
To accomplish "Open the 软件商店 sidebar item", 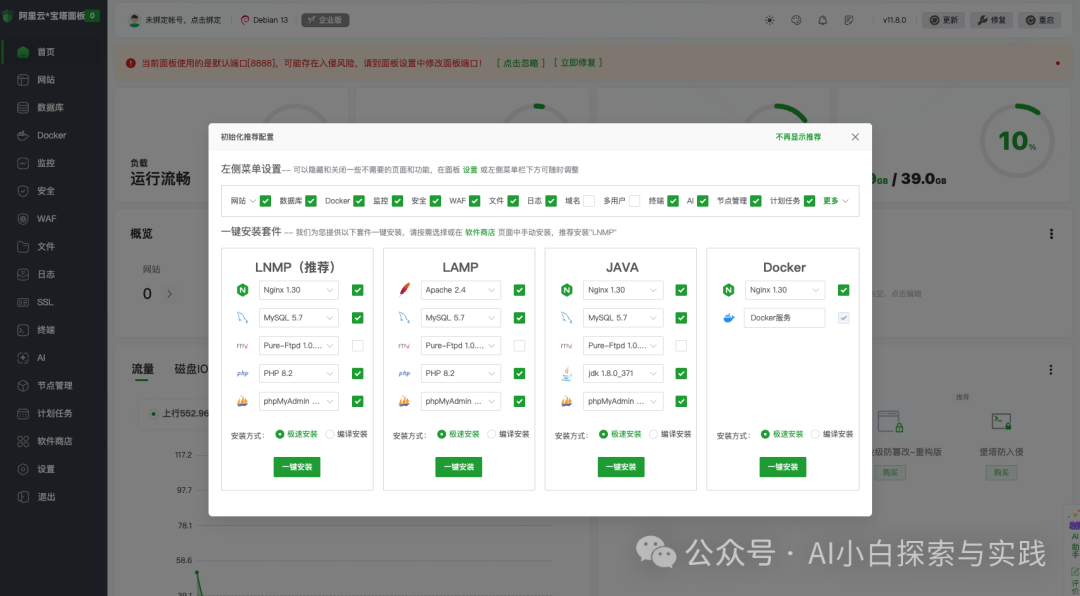I will (54, 441).
